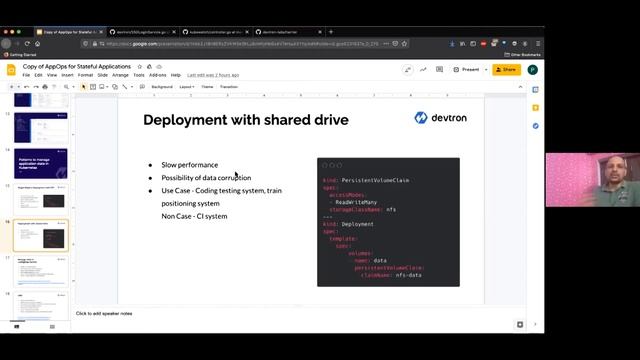
Task: Click the undo arrow in toolbar
Action: click(27, 87)
